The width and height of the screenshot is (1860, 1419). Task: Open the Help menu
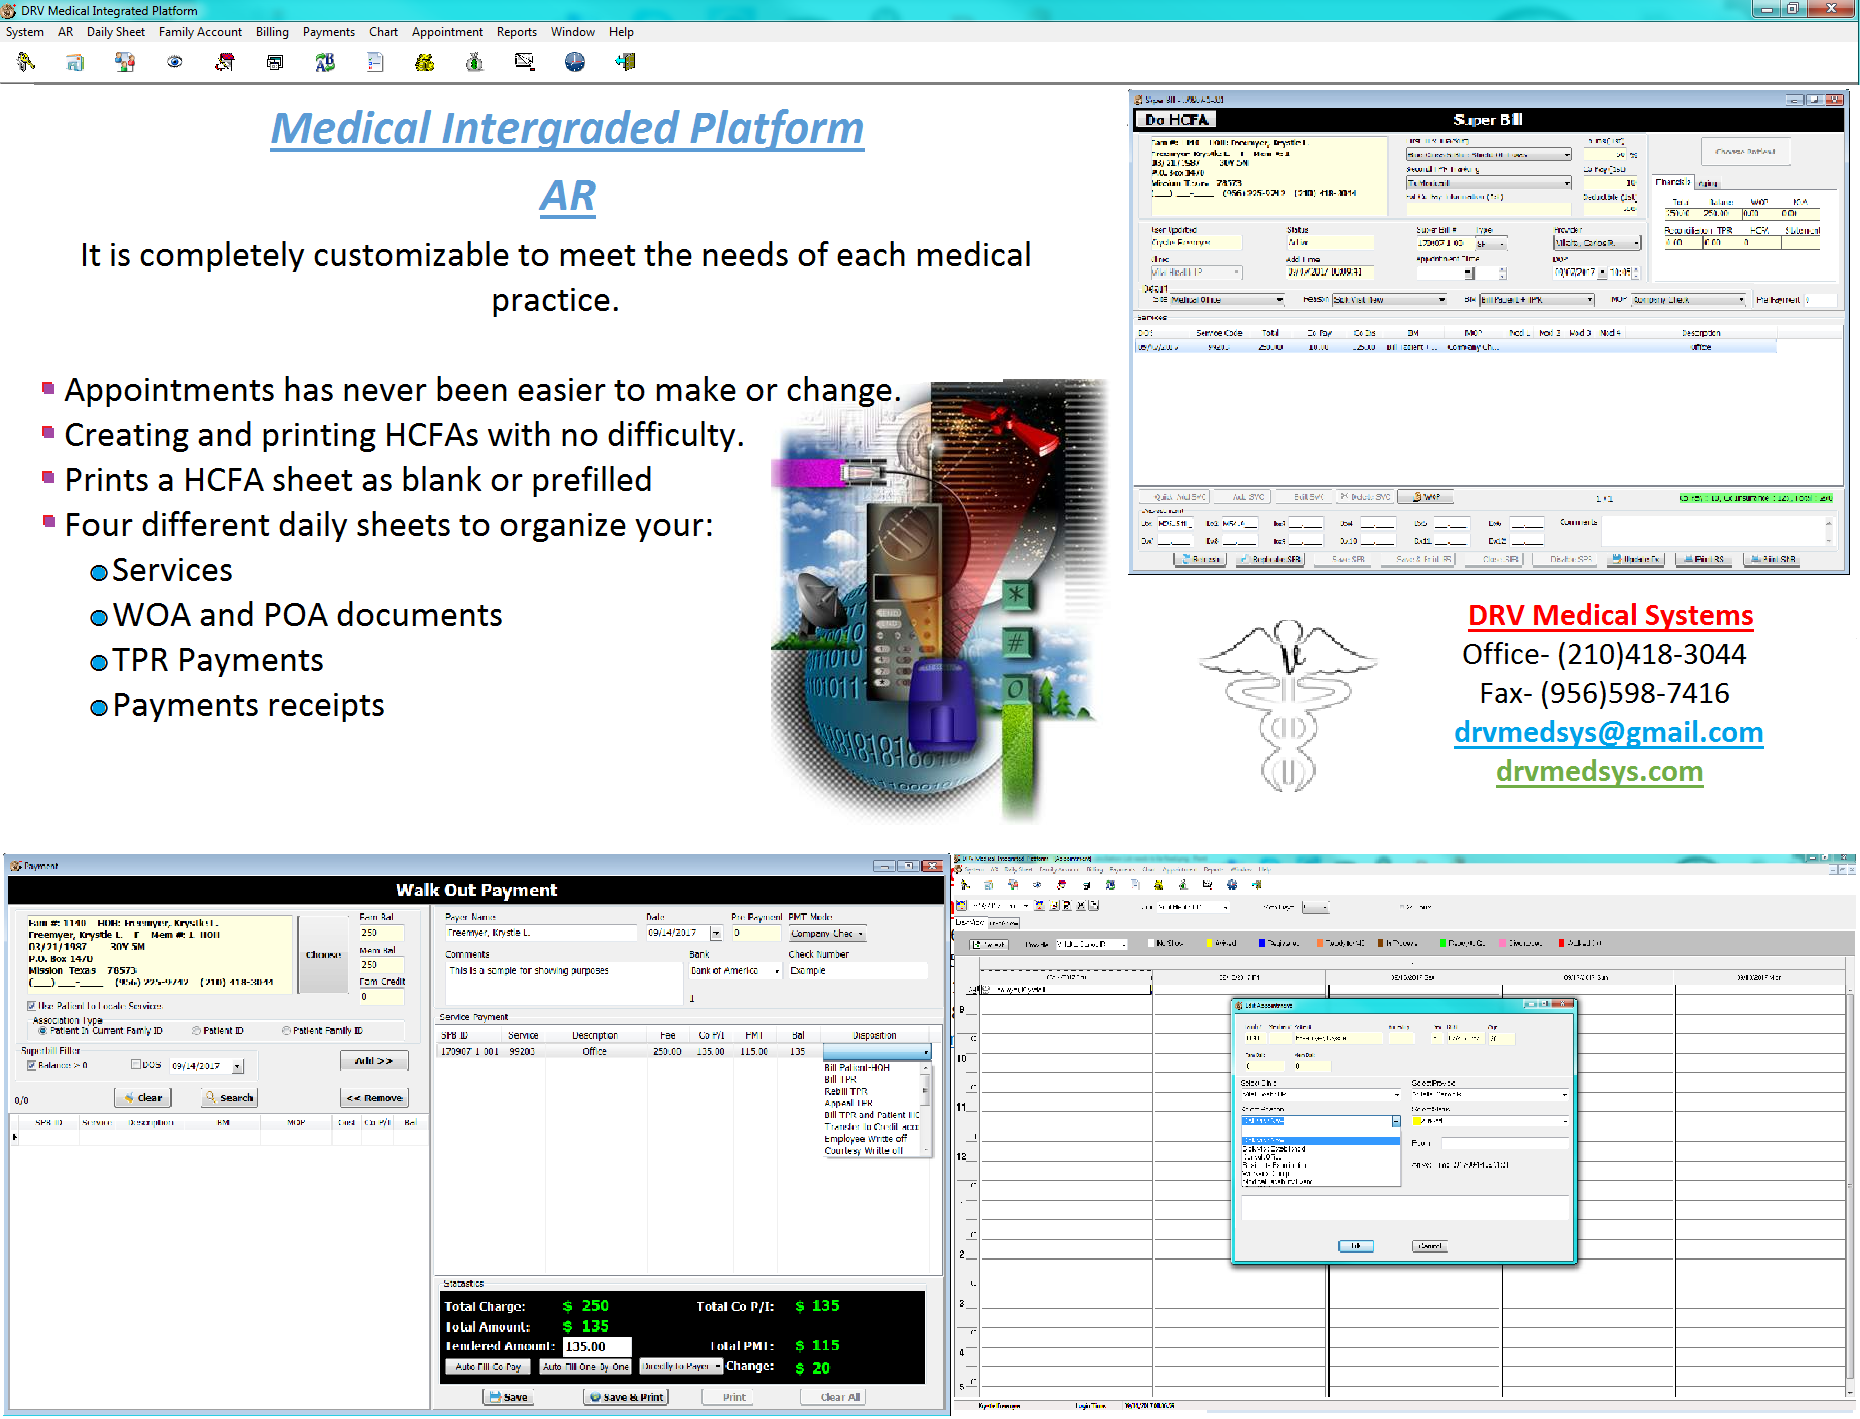[622, 32]
